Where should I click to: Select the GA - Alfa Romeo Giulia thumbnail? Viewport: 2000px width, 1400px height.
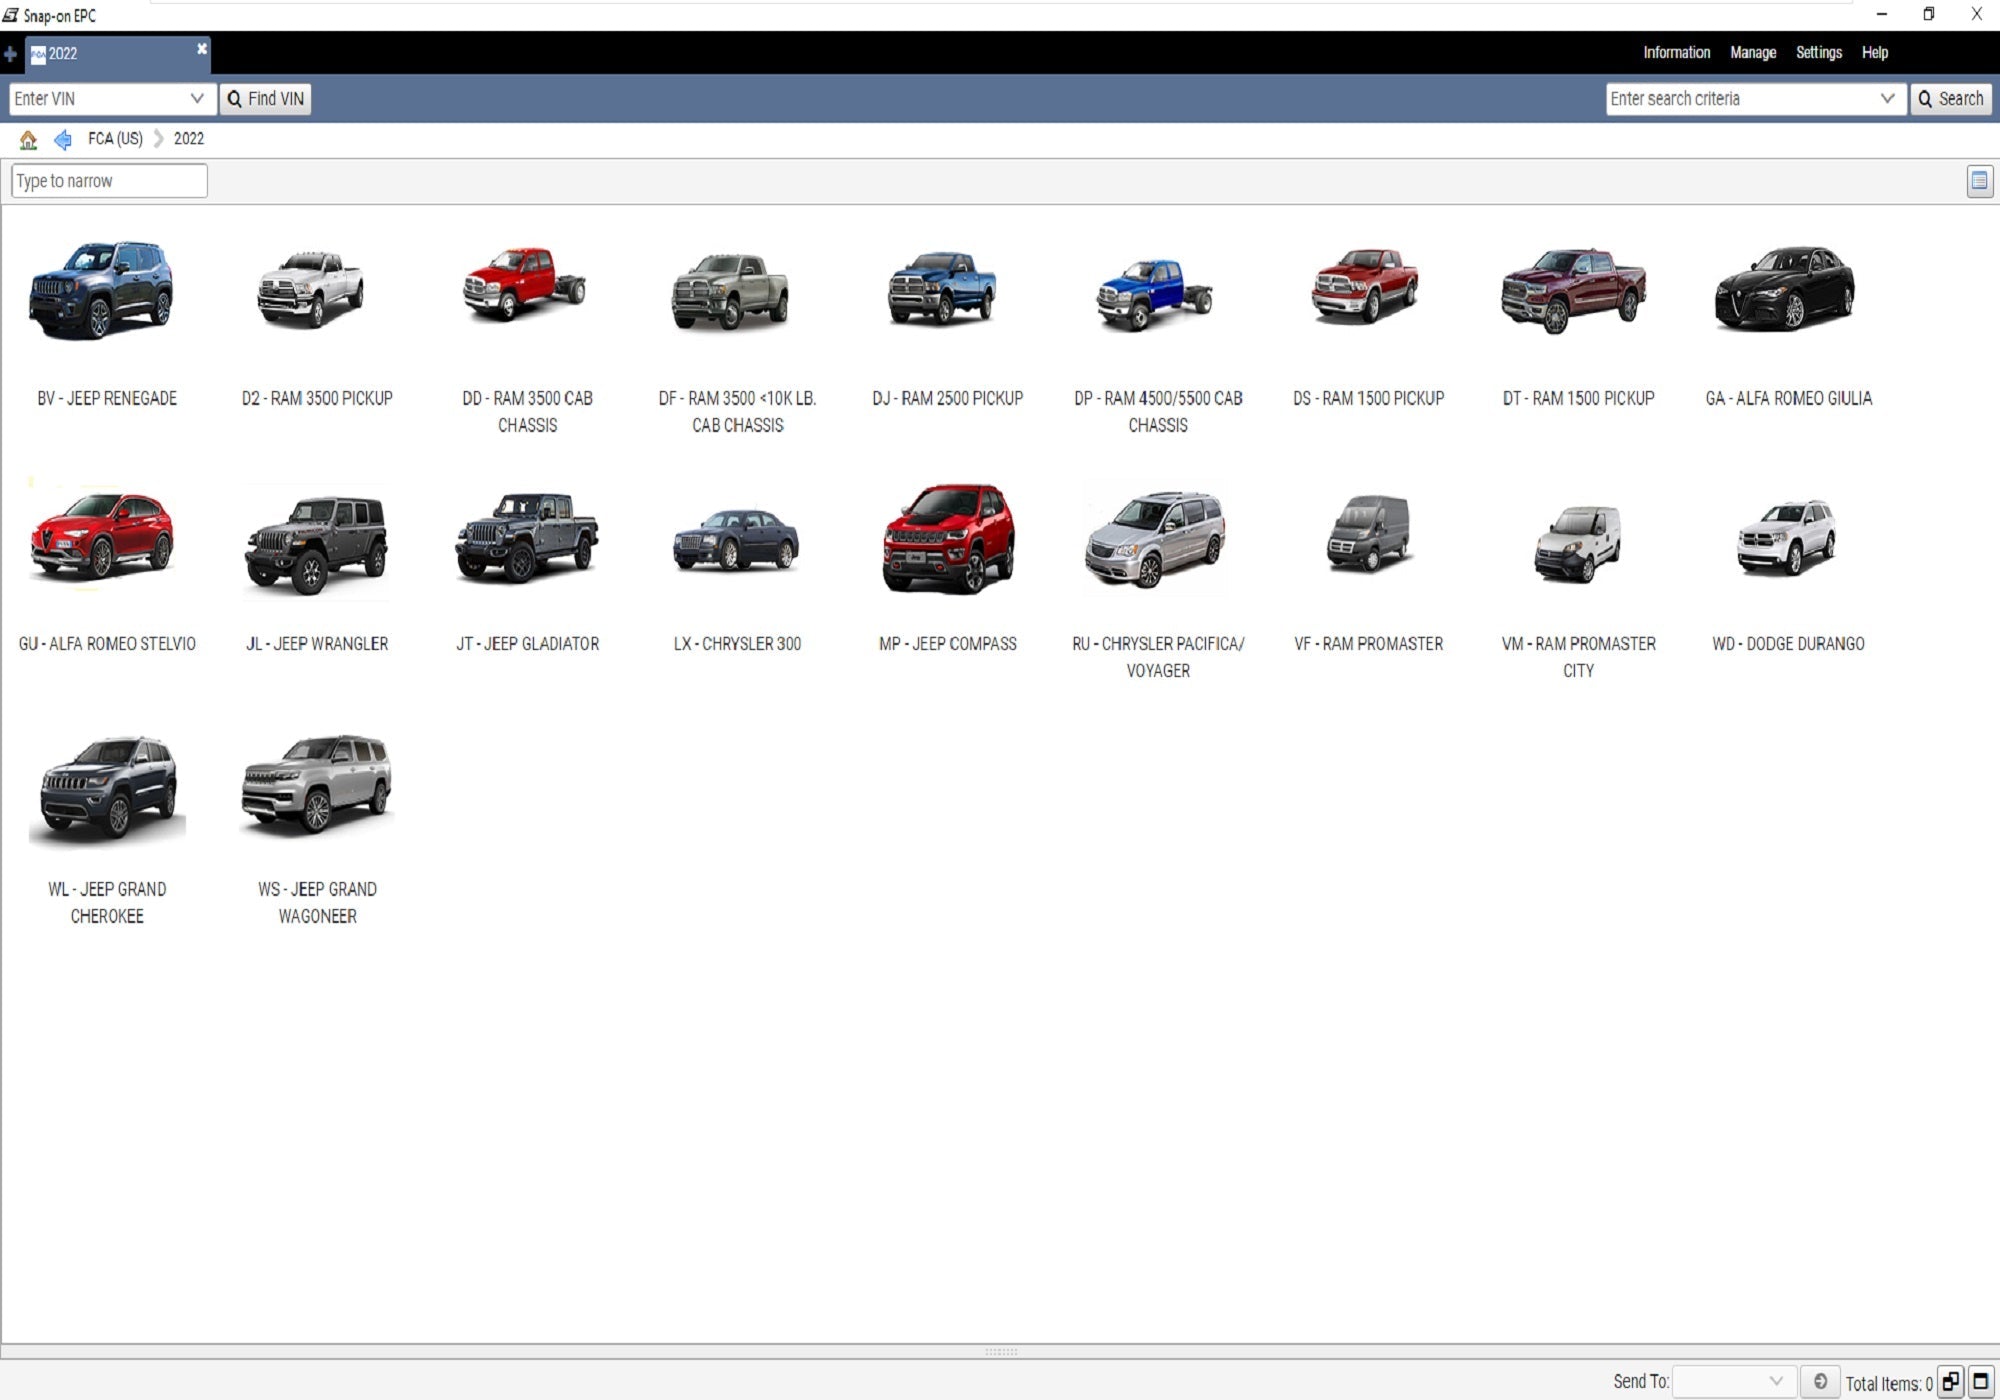(x=1787, y=292)
